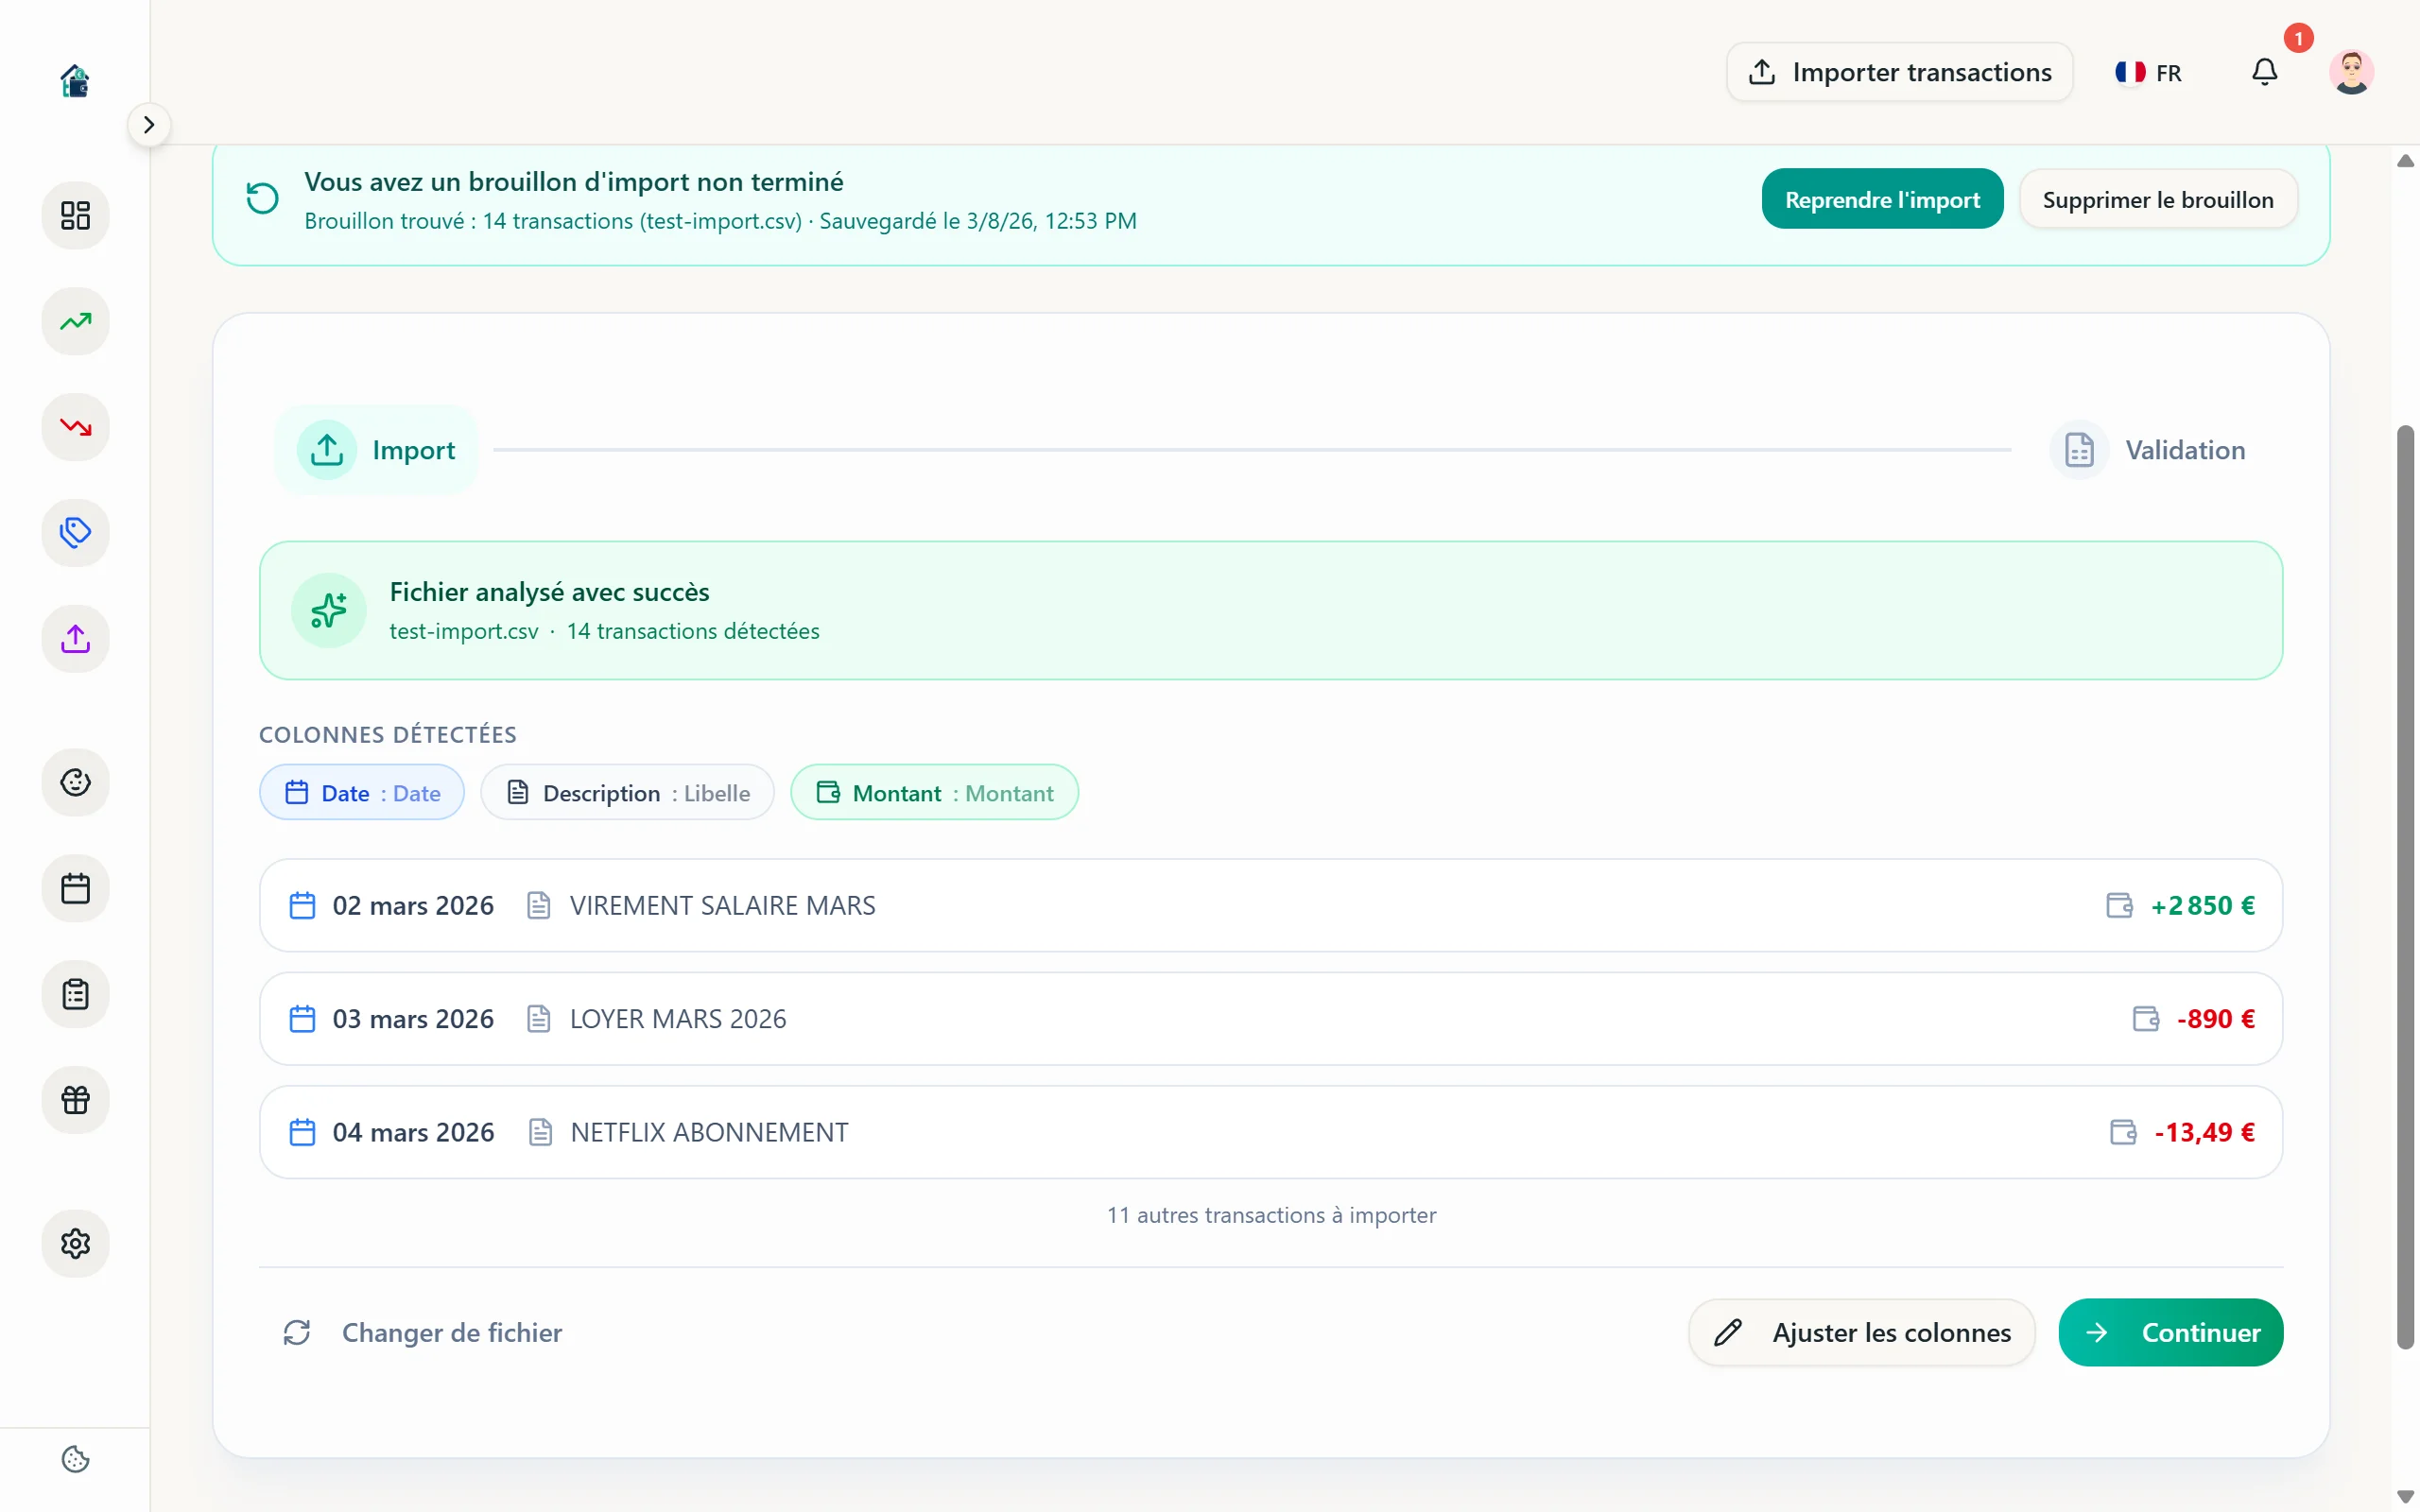Select the Import step tab

(x=377, y=450)
